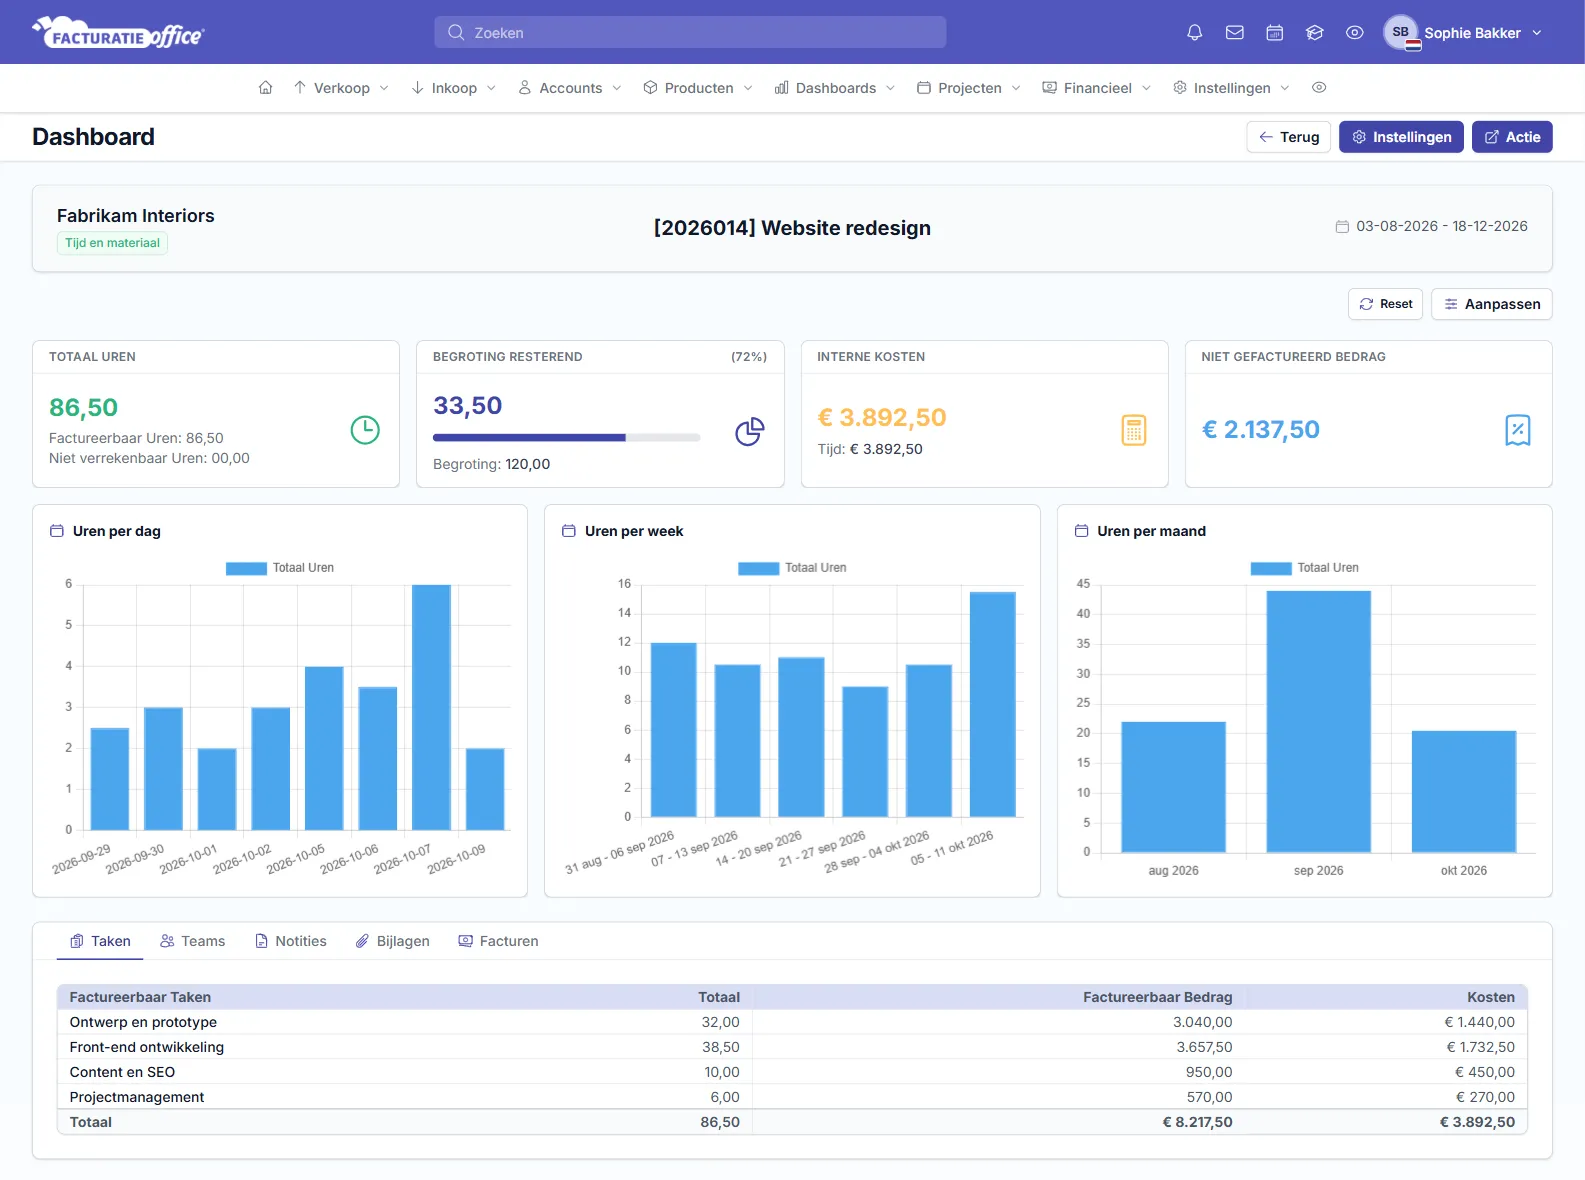Click the Factureerbaar Bedrag column header

coord(1157,997)
